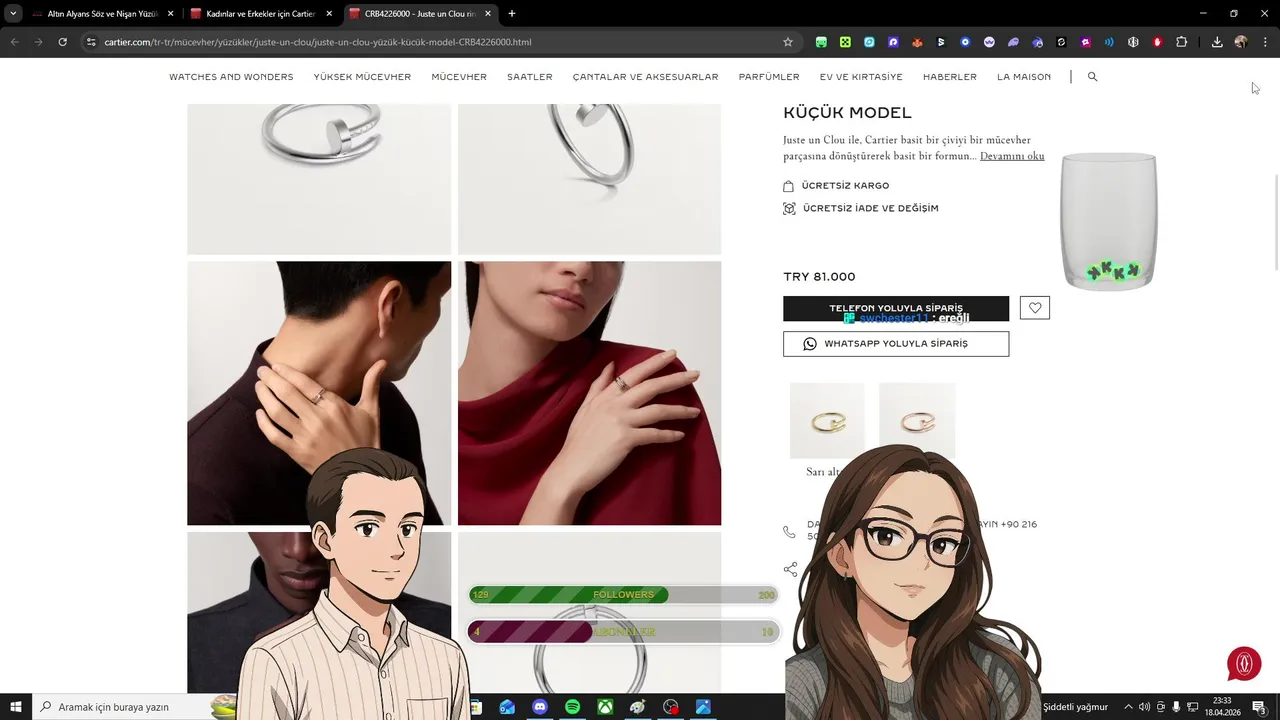Open the woman in red wearing ring photo
The image size is (1280, 720).
click(x=589, y=393)
